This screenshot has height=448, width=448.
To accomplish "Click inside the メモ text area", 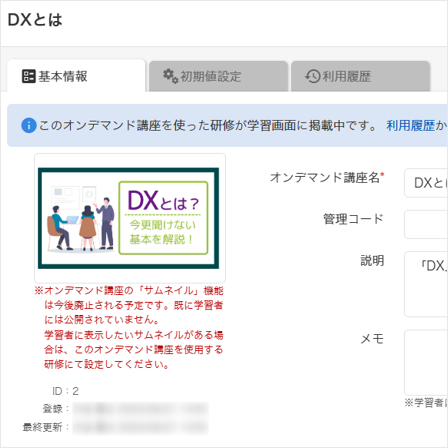I will point(426,362).
